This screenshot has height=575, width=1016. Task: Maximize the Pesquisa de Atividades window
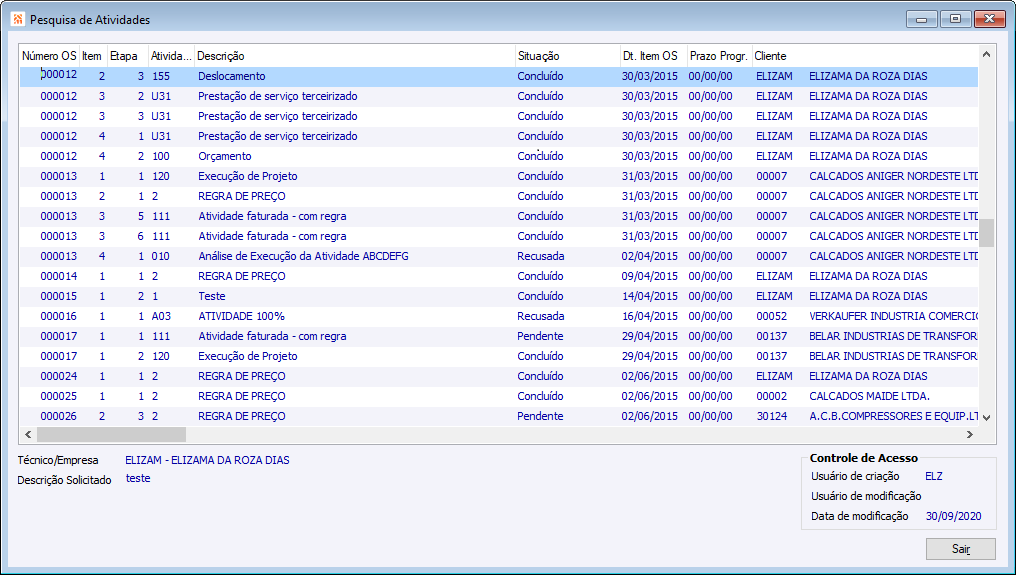pyautogui.click(x=955, y=19)
